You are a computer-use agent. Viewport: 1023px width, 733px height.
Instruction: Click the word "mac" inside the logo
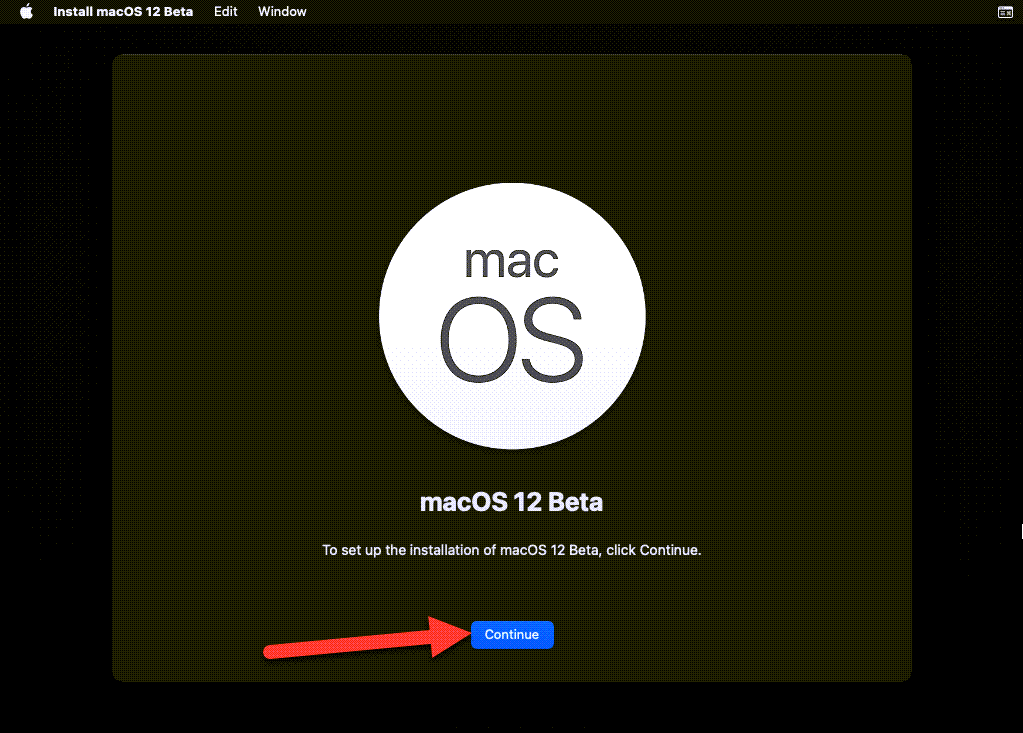(x=512, y=260)
